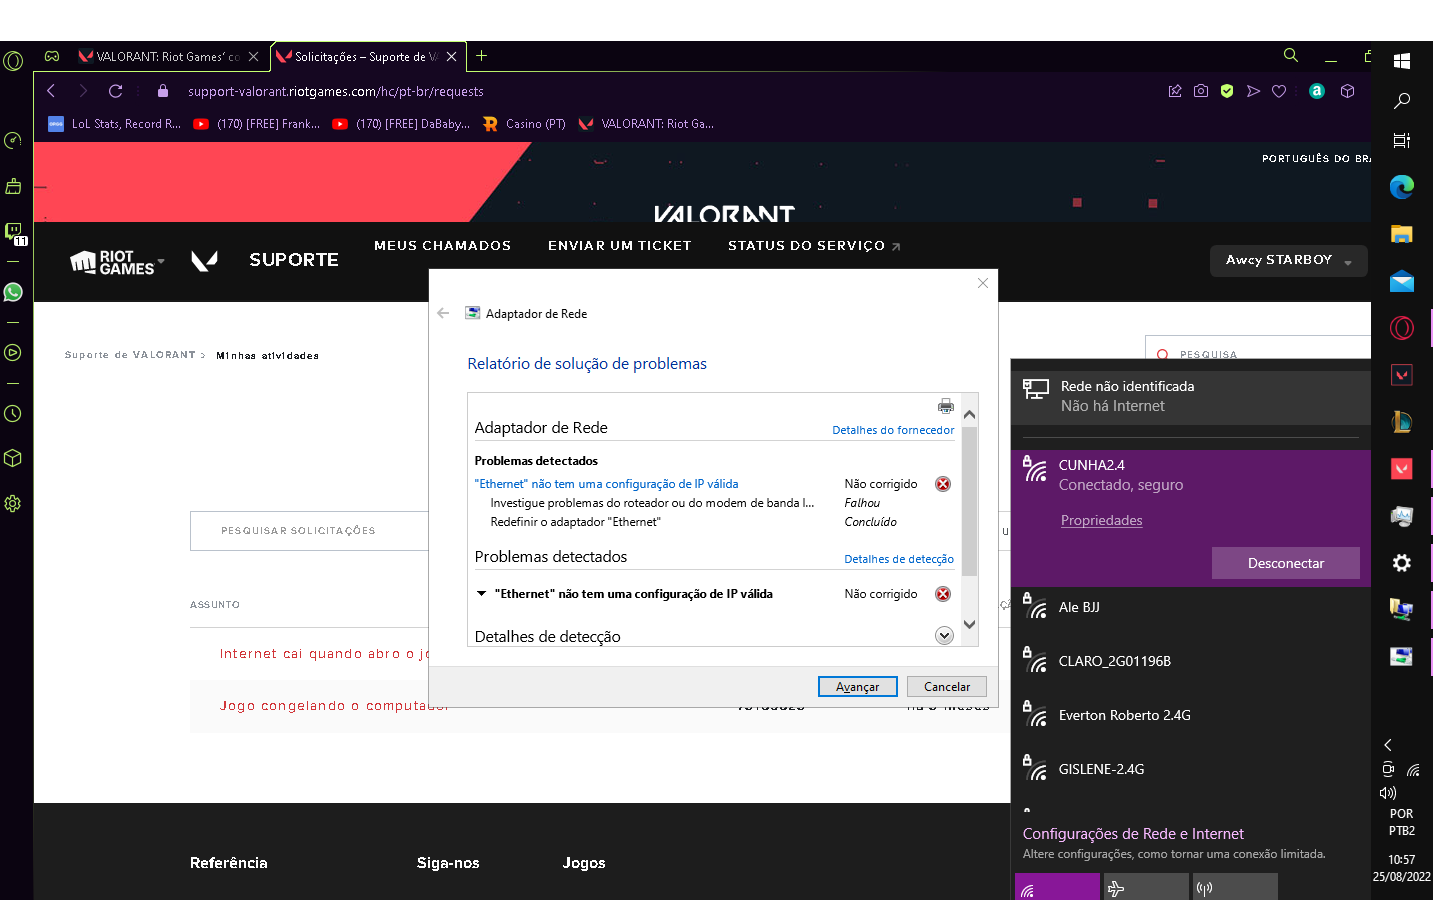Select the GISLENE-2.4G Wi-Fi network

(x=1191, y=769)
